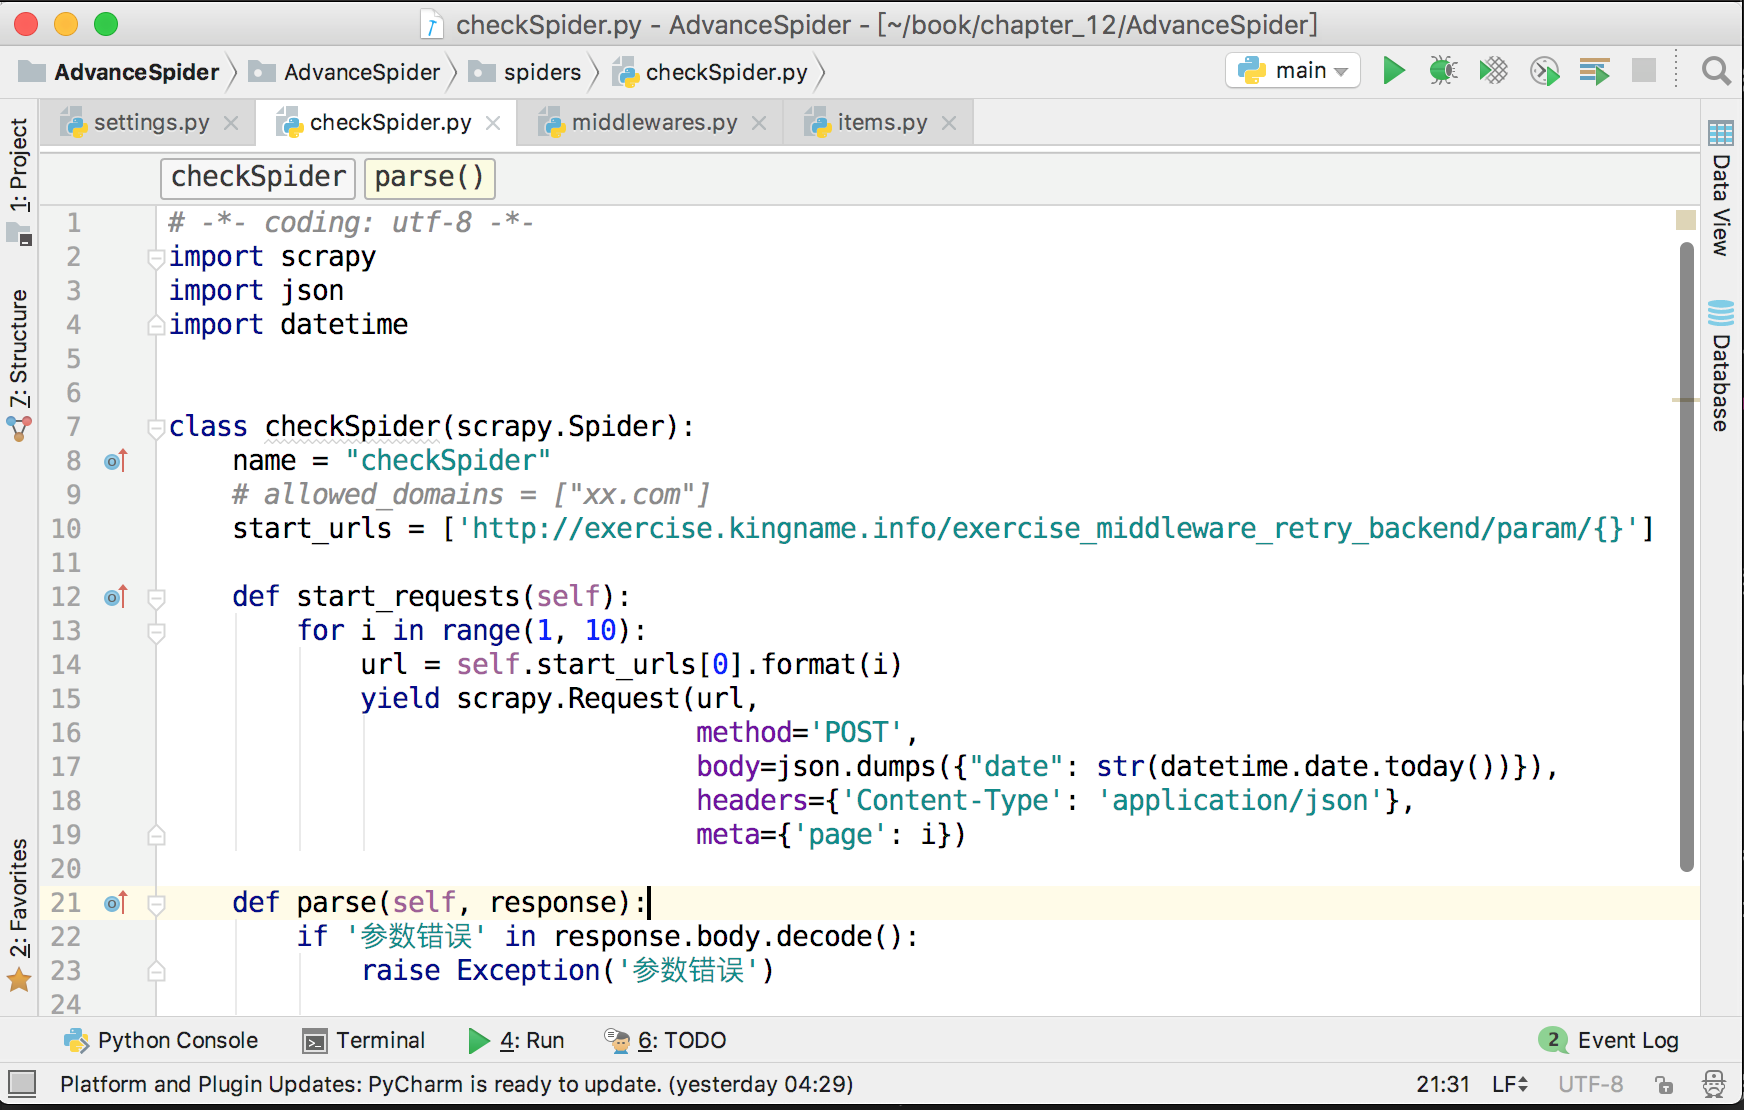Open the main run configuration dropdown
This screenshot has height=1110, width=1744.
1294,71
